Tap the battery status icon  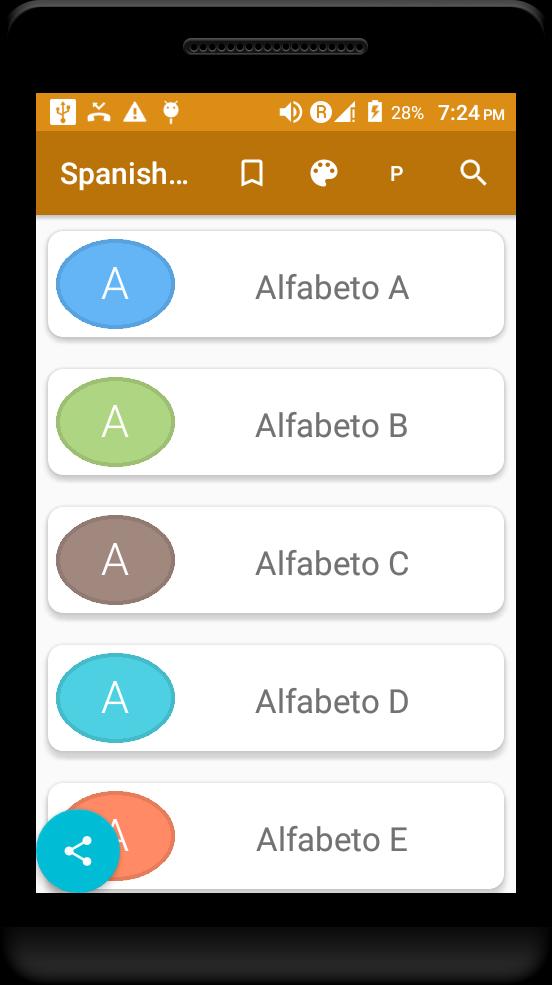375,112
